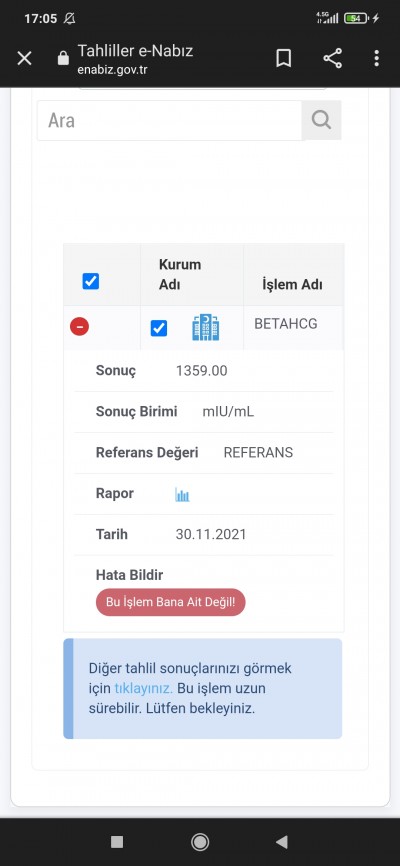Tap the padlock site security icon
The width and height of the screenshot is (400, 866).
64,58
